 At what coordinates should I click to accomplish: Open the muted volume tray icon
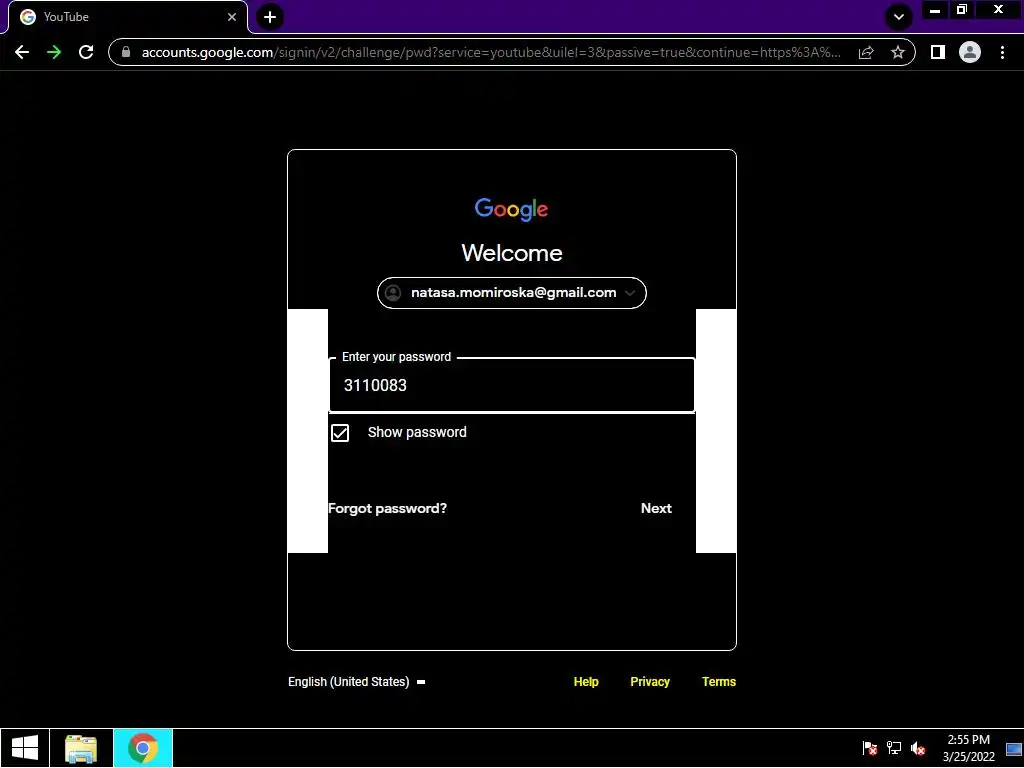click(918, 748)
